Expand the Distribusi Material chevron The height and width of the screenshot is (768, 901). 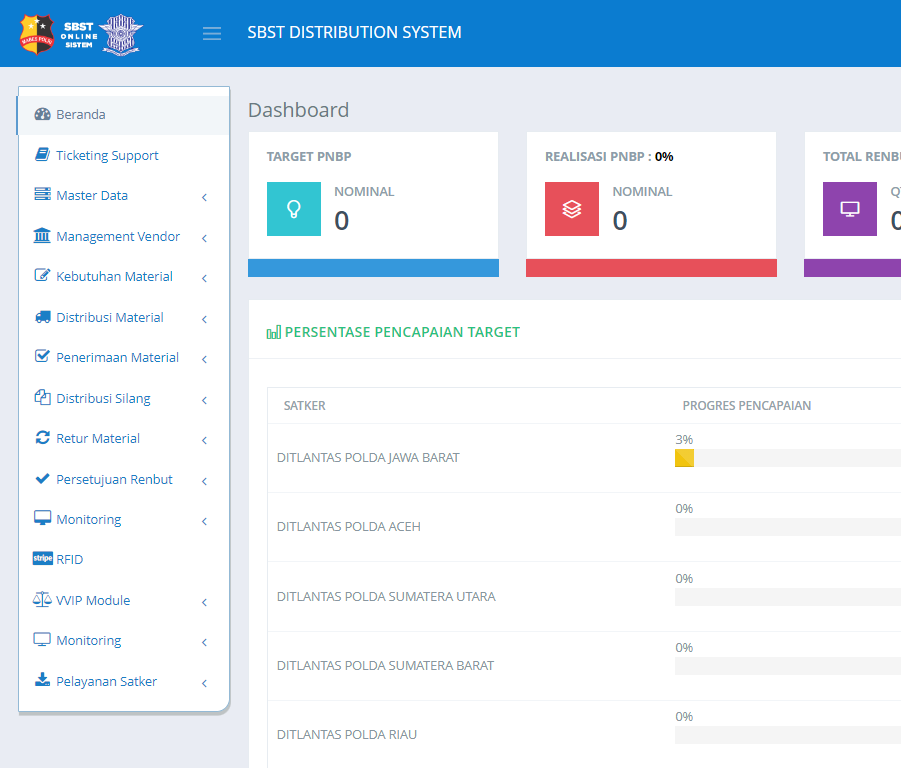pyautogui.click(x=205, y=319)
